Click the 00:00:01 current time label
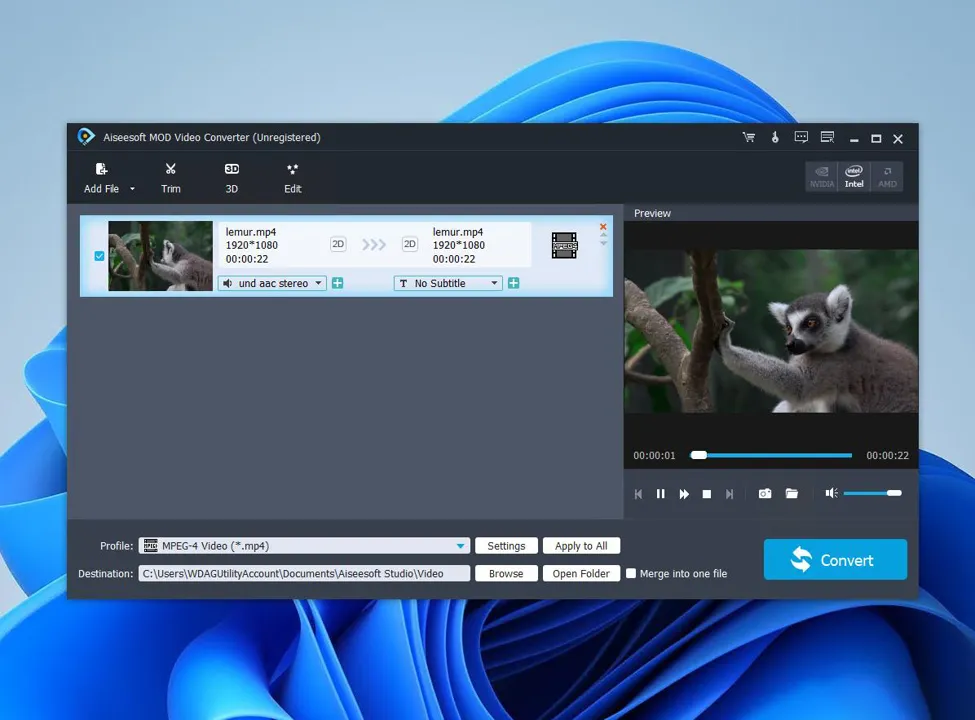 [654, 455]
